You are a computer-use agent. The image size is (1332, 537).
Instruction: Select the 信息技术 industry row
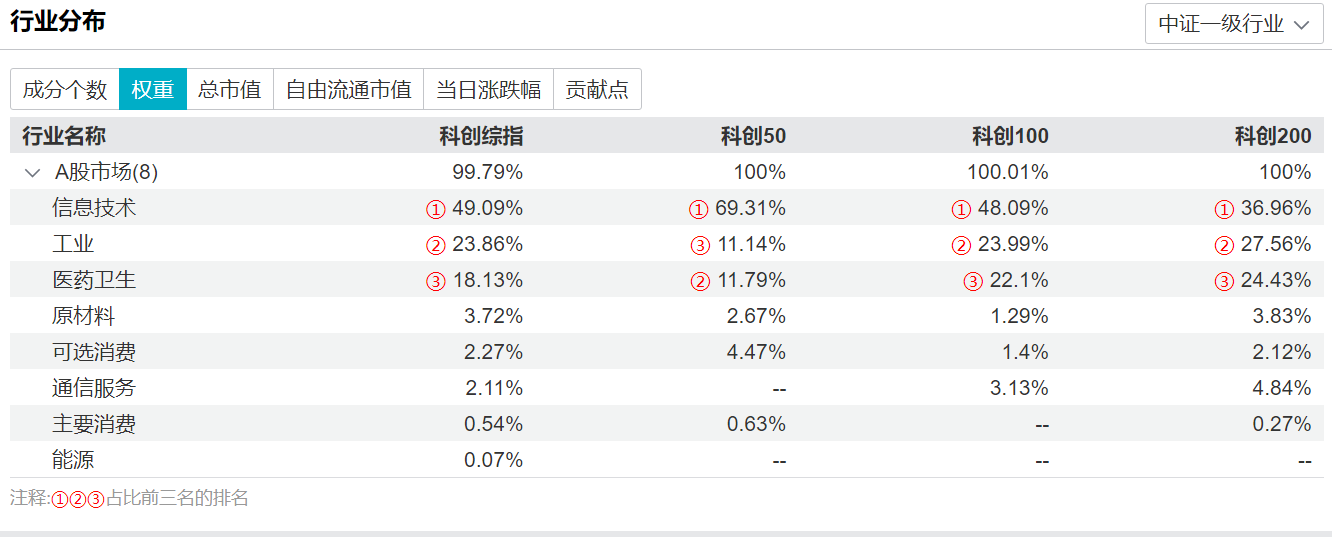click(94, 208)
